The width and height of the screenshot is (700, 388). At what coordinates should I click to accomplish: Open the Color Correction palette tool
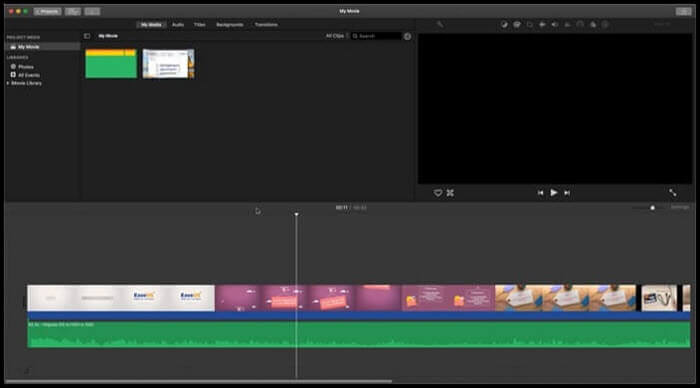[x=517, y=25]
